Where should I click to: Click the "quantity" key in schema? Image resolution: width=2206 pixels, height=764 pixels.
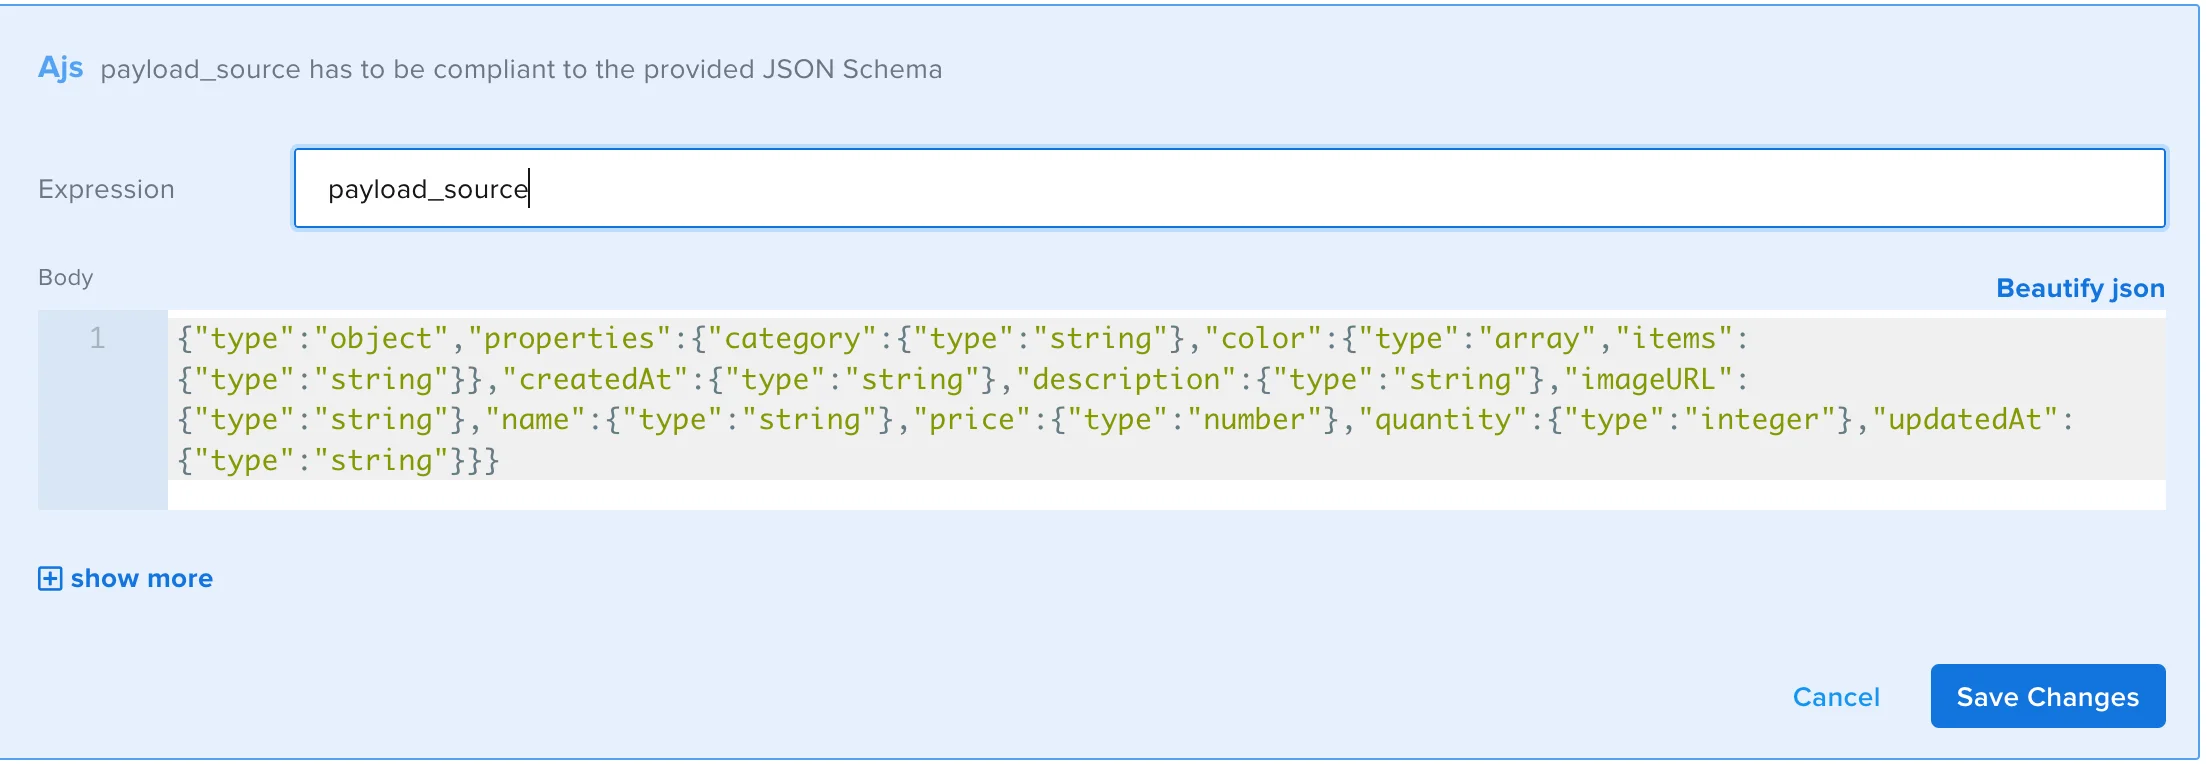[1442, 420]
